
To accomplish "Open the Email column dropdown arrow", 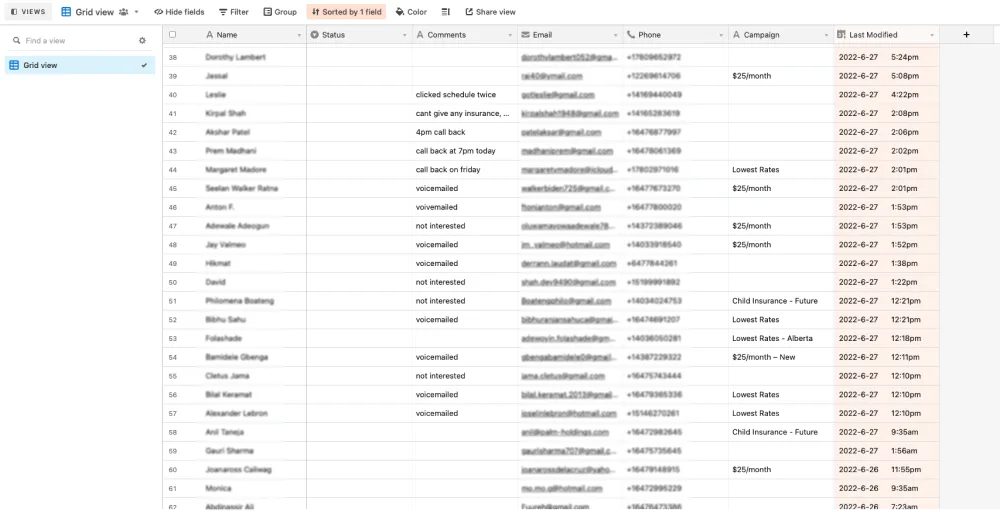I will pyautogui.click(x=615, y=35).
